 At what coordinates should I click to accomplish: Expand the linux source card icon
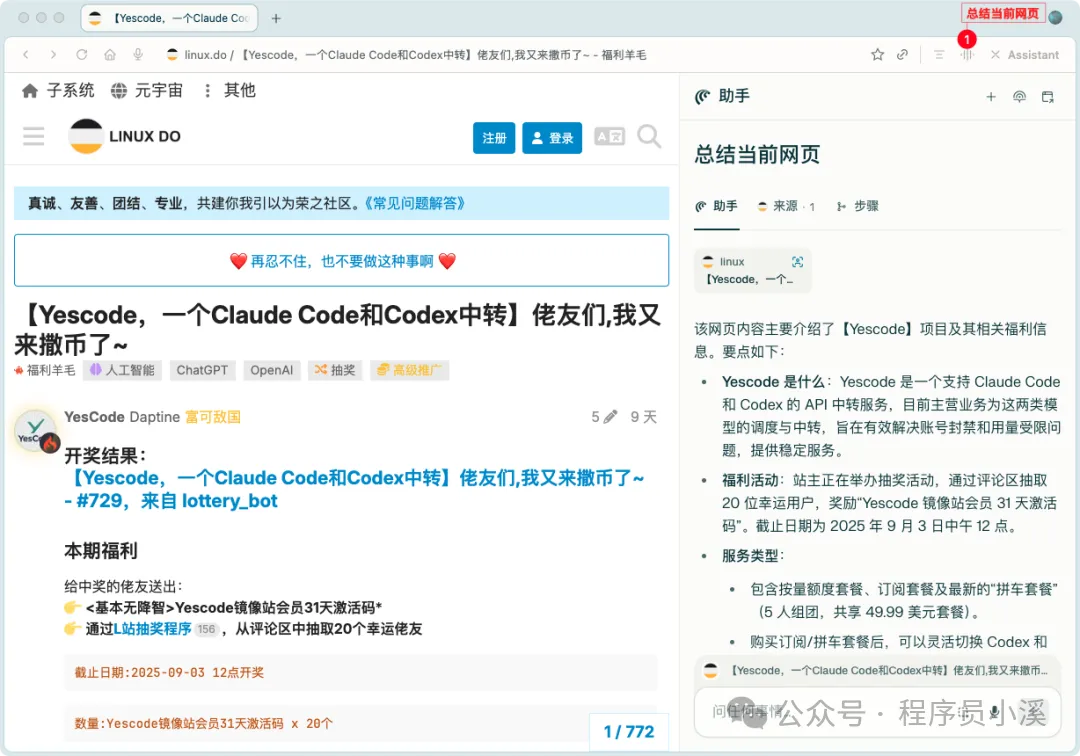[798, 262]
